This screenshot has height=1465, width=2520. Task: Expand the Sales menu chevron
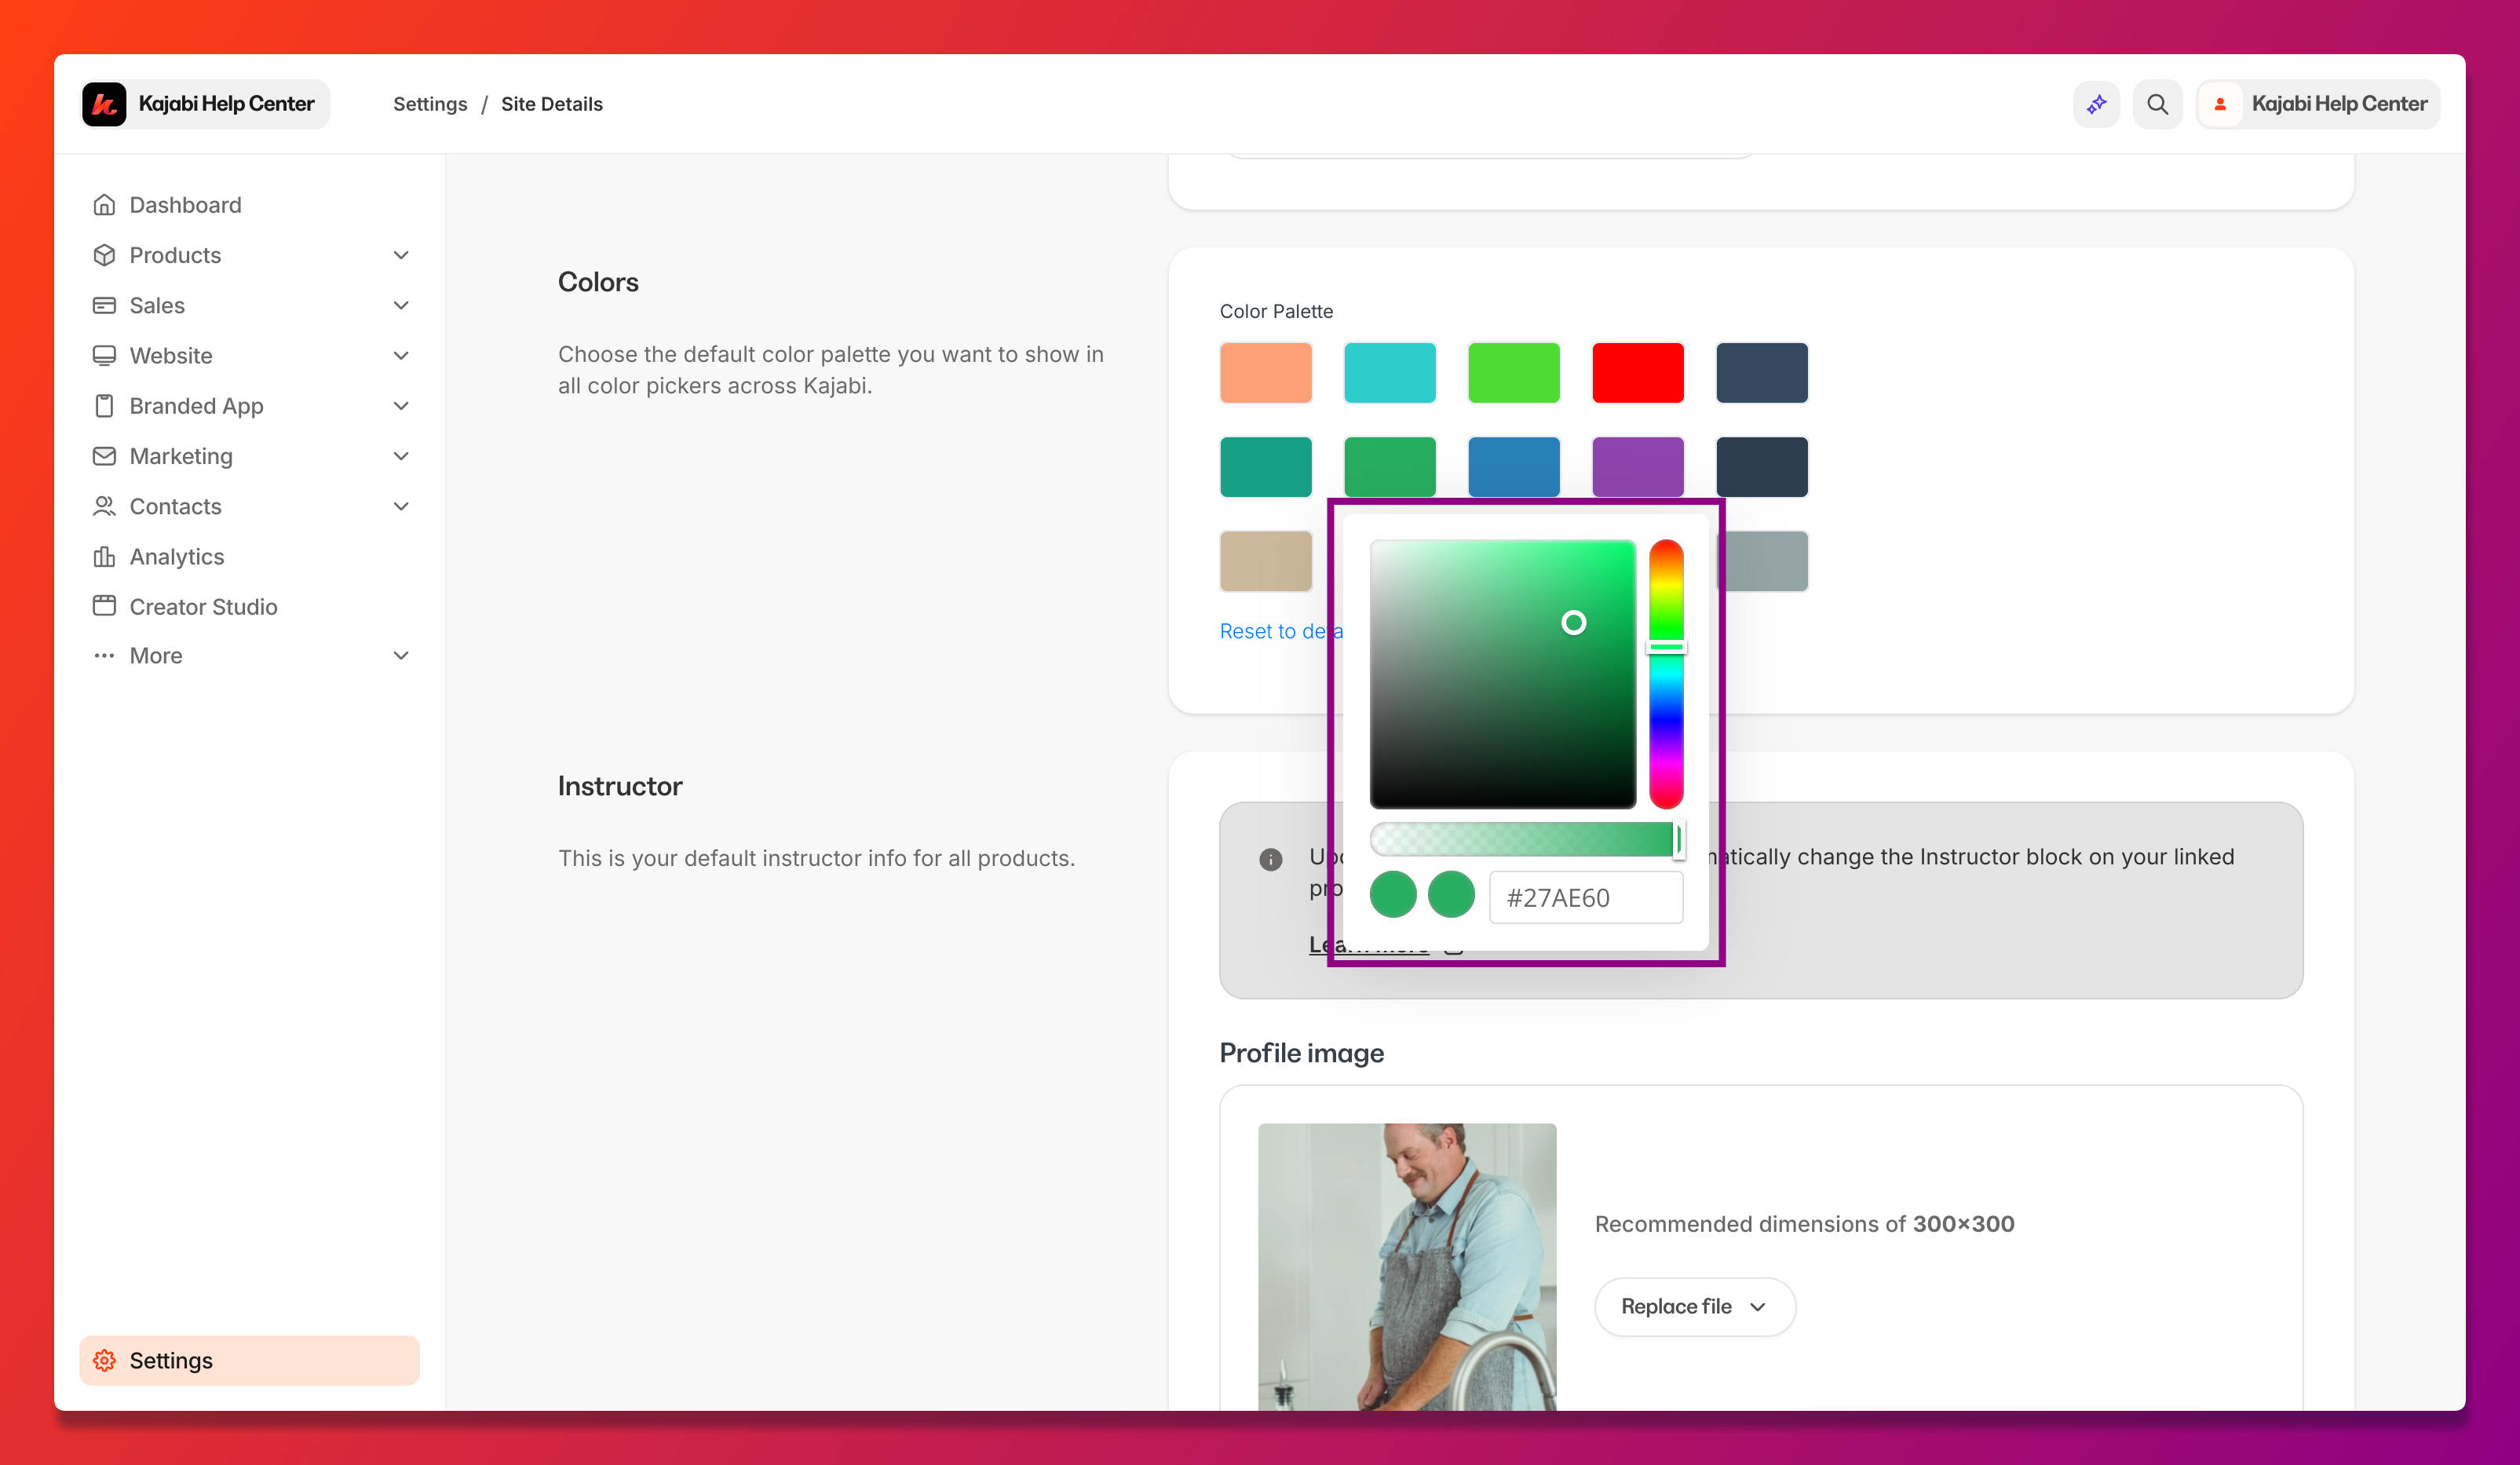coord(401,305)
